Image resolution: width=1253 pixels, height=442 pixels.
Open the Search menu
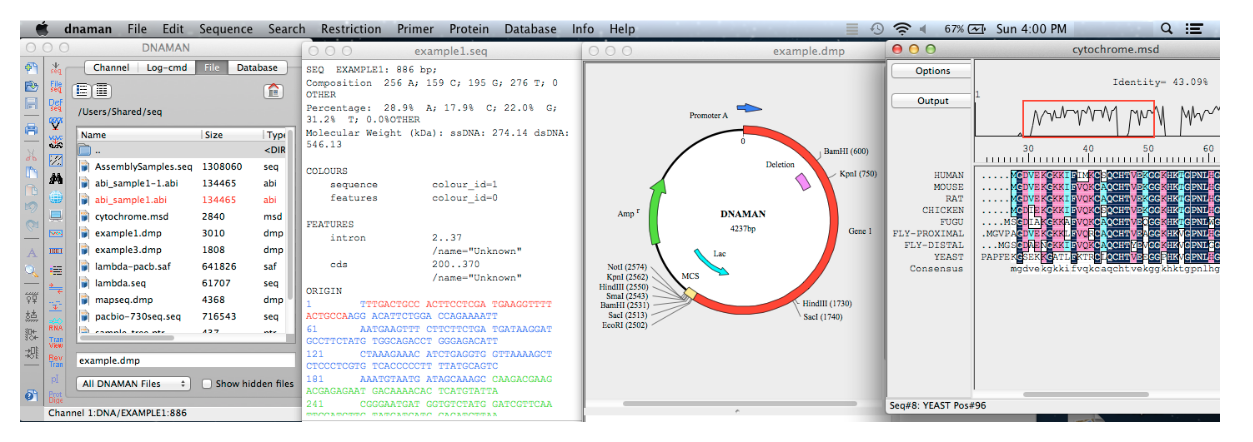pyautogui.click(x=287, y=29)
